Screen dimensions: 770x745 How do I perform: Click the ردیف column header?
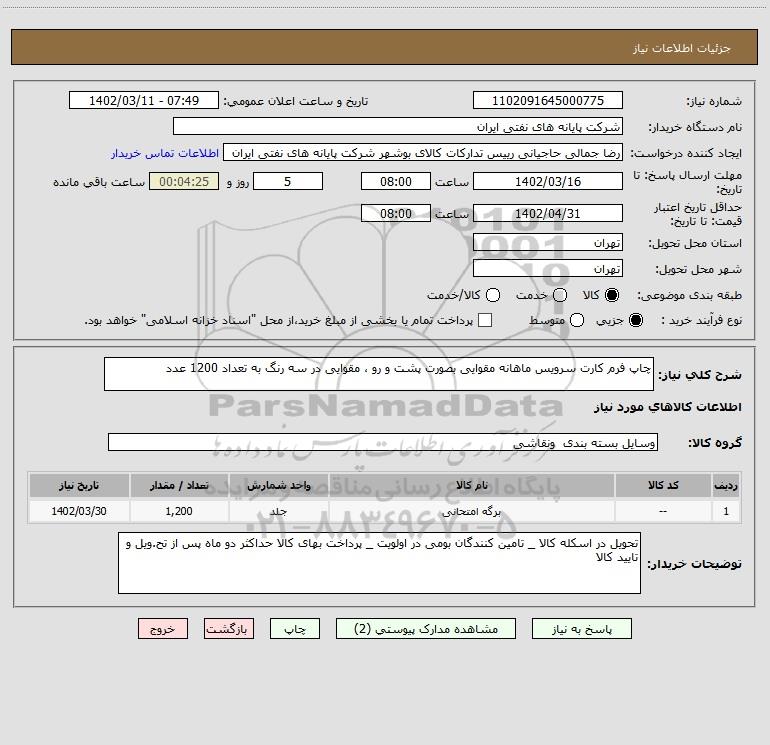click(726, 485)
